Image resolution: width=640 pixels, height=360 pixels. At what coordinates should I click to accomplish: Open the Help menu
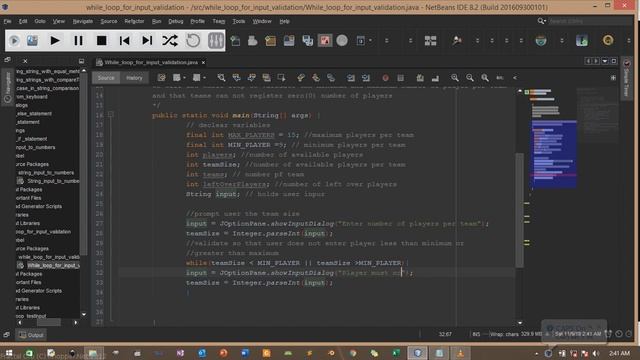click(284, 21)
